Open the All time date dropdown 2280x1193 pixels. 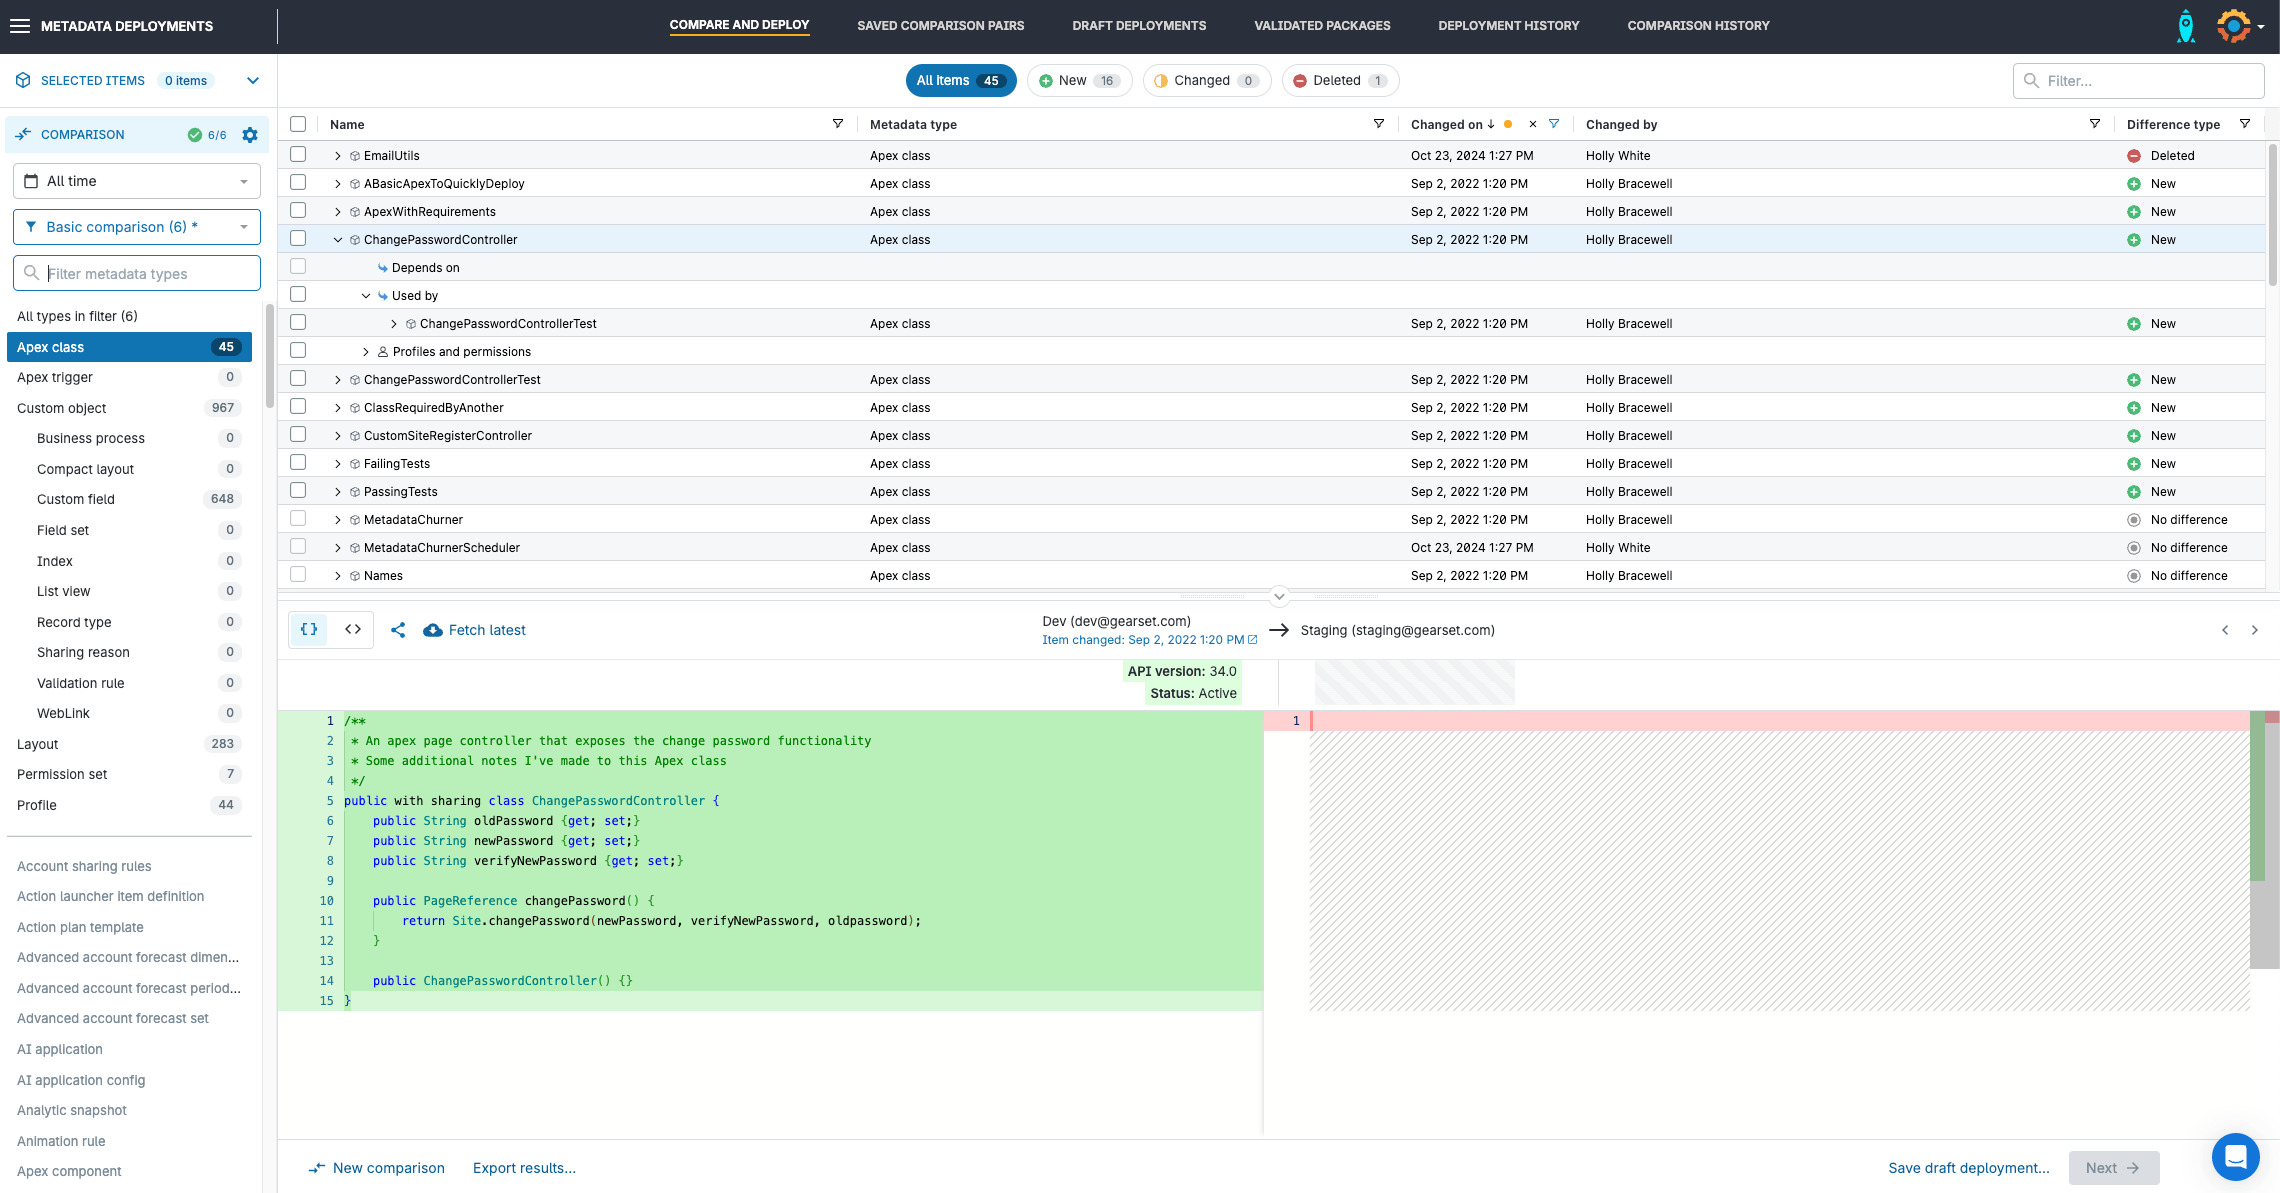(x=137, y=181)
